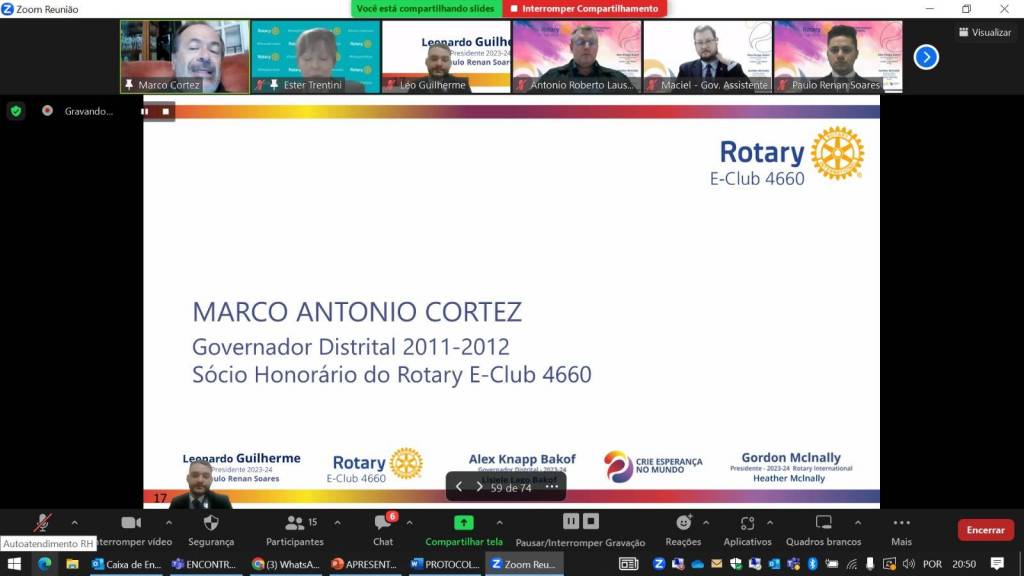1024x576 pixels.
Task: Click the red Encerrar button
Action: pos(985,530)
